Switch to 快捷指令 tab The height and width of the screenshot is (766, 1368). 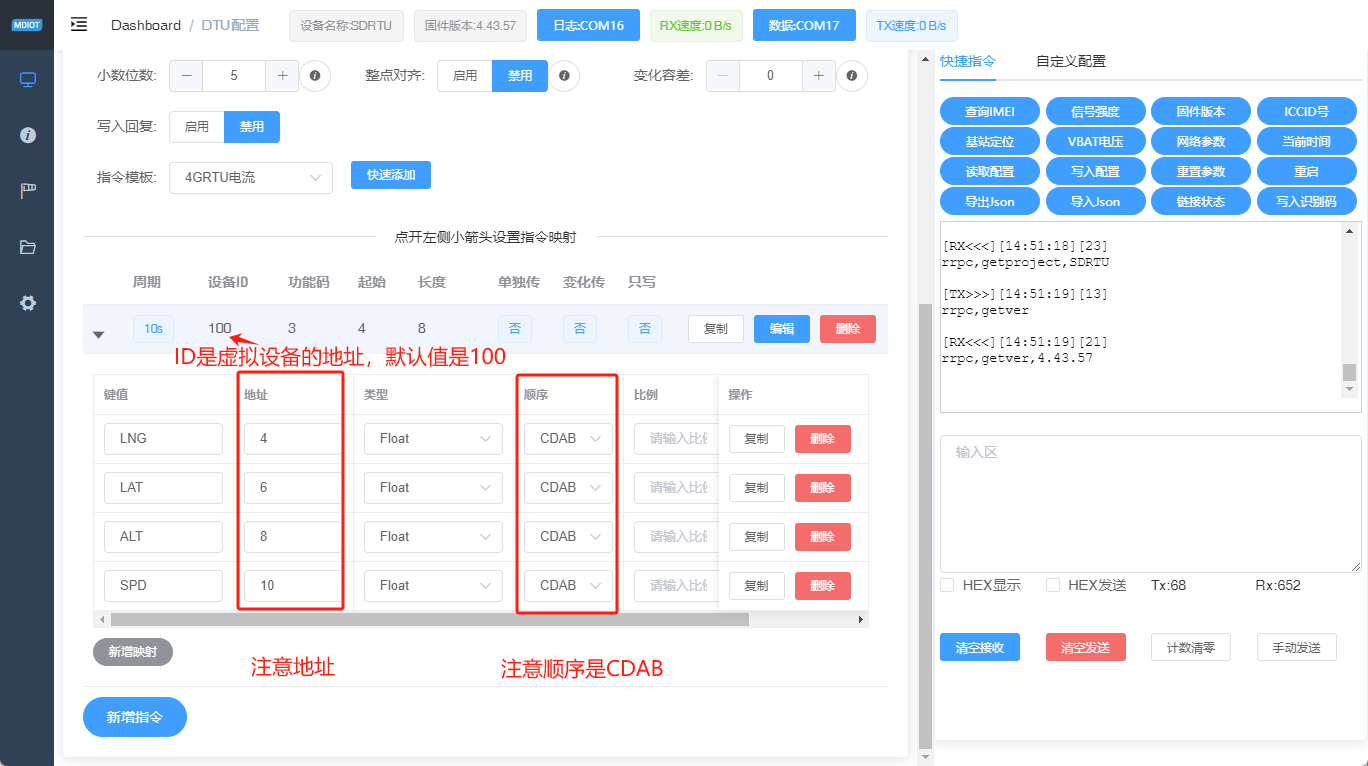[x=968, y=62]
